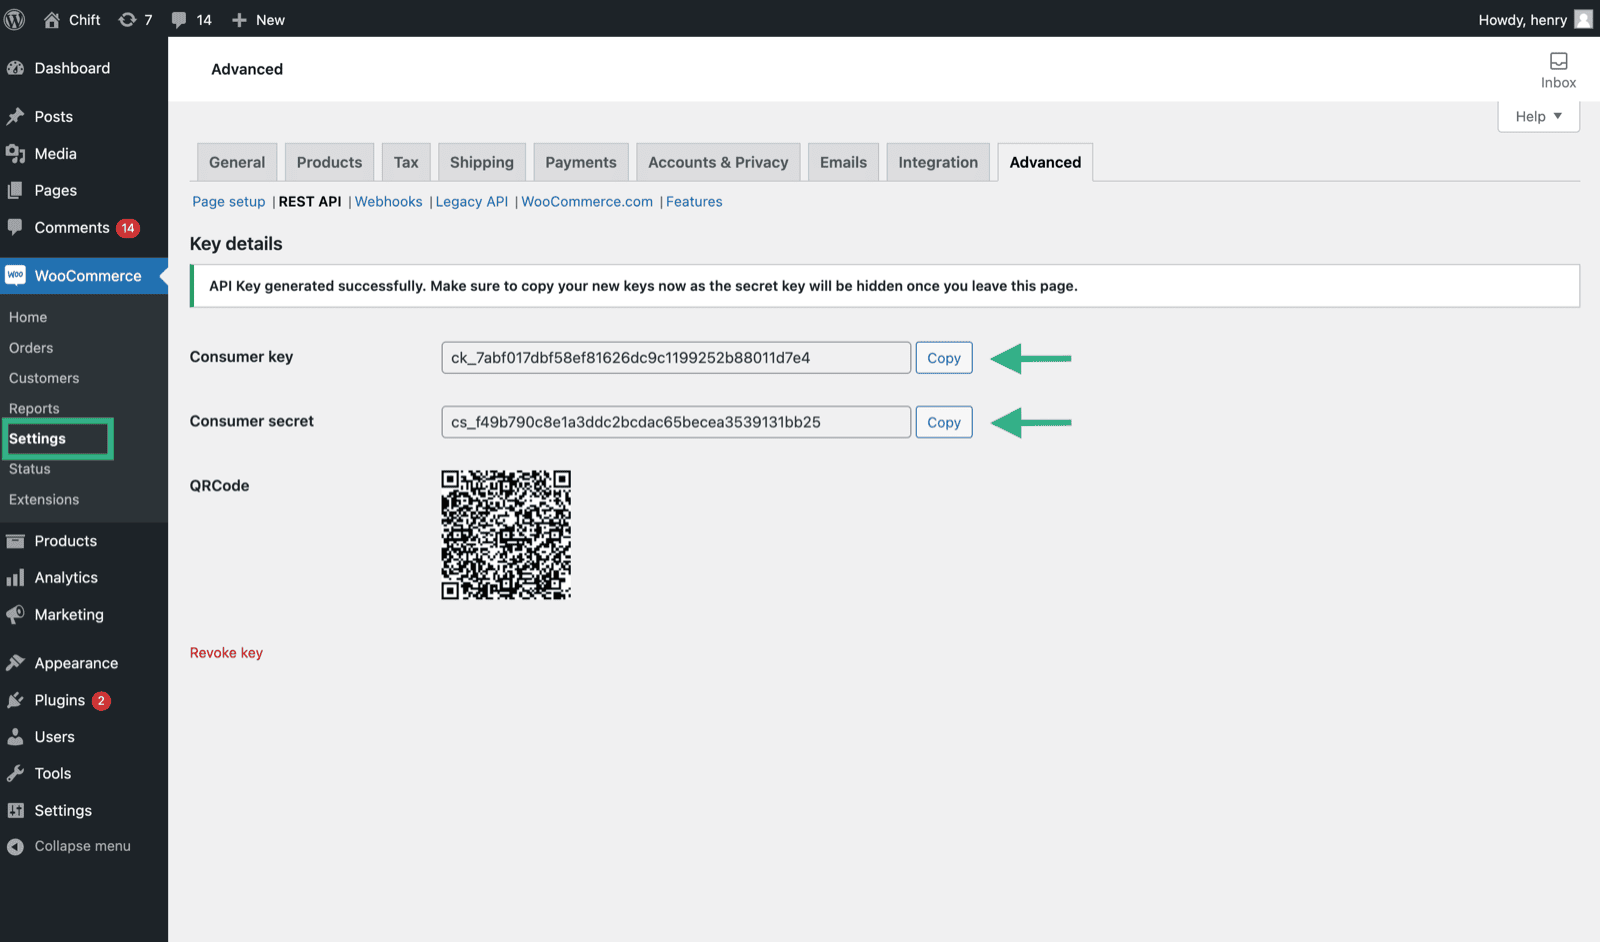Click the Marketing megaphone icon
The image size is (1600, 942).
15,614
